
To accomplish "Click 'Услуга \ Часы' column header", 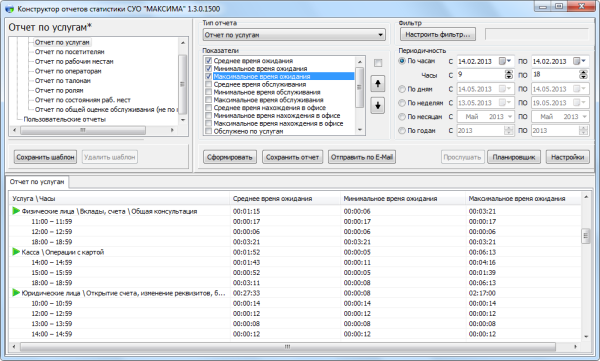I will 119,198.
